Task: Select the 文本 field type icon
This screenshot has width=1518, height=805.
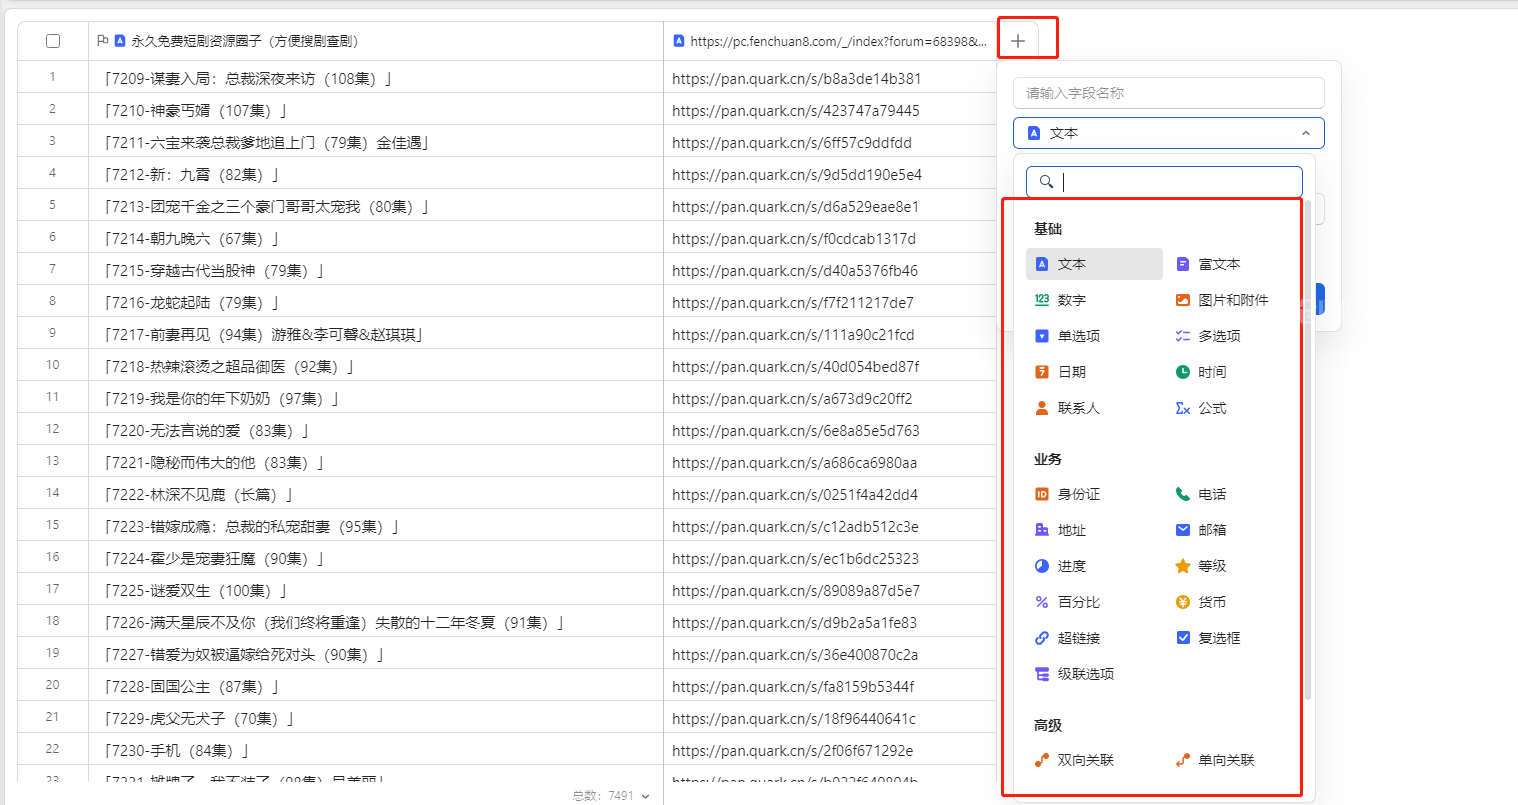Action: (x=1042, y=264)
